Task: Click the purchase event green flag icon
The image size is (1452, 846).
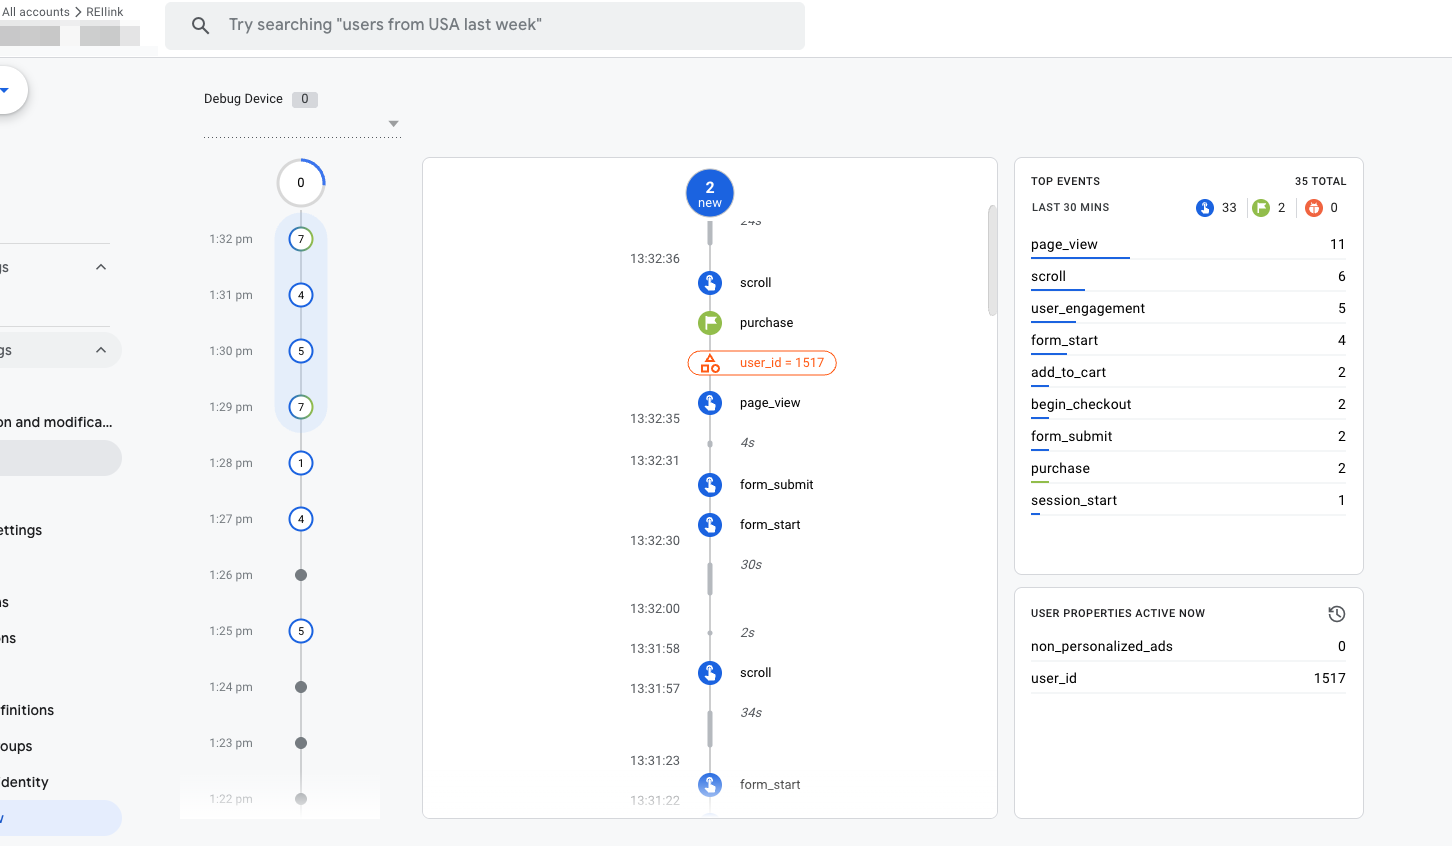Action: click(710, 323)
